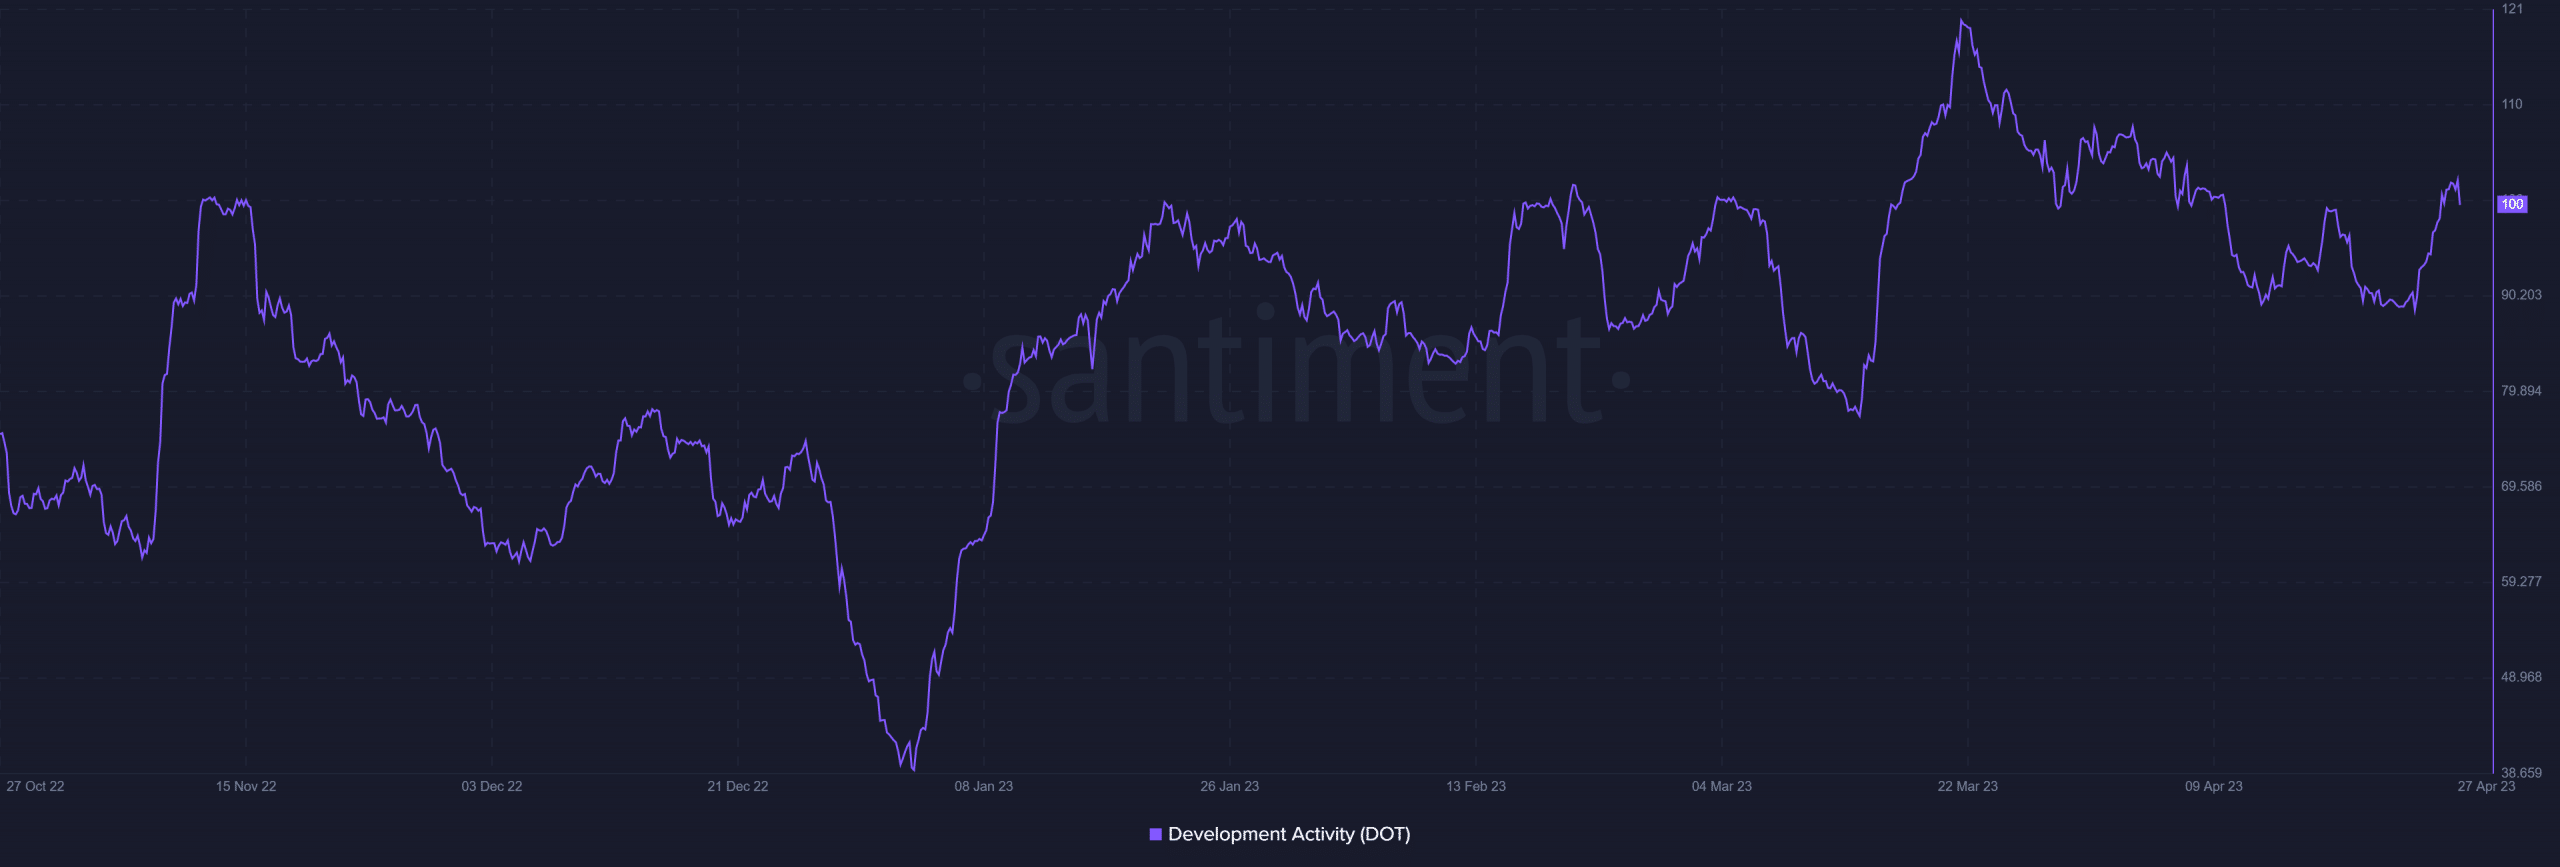Click the 59.277 y-axis value
This screenshot has width=2560, height=867.
tap(2521, 581)
